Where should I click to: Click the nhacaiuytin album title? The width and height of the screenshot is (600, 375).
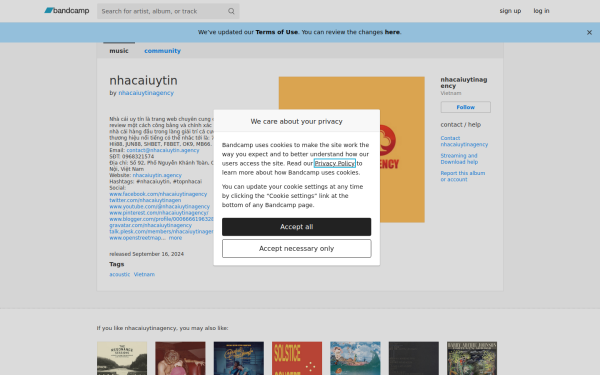(x=143, y=81)
